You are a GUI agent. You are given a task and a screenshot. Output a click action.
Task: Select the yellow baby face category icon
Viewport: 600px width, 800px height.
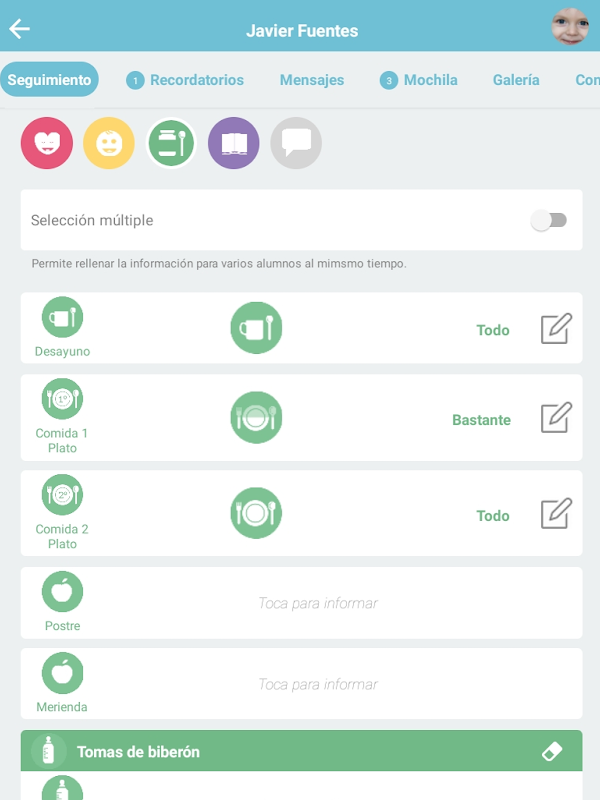[109, 143]
